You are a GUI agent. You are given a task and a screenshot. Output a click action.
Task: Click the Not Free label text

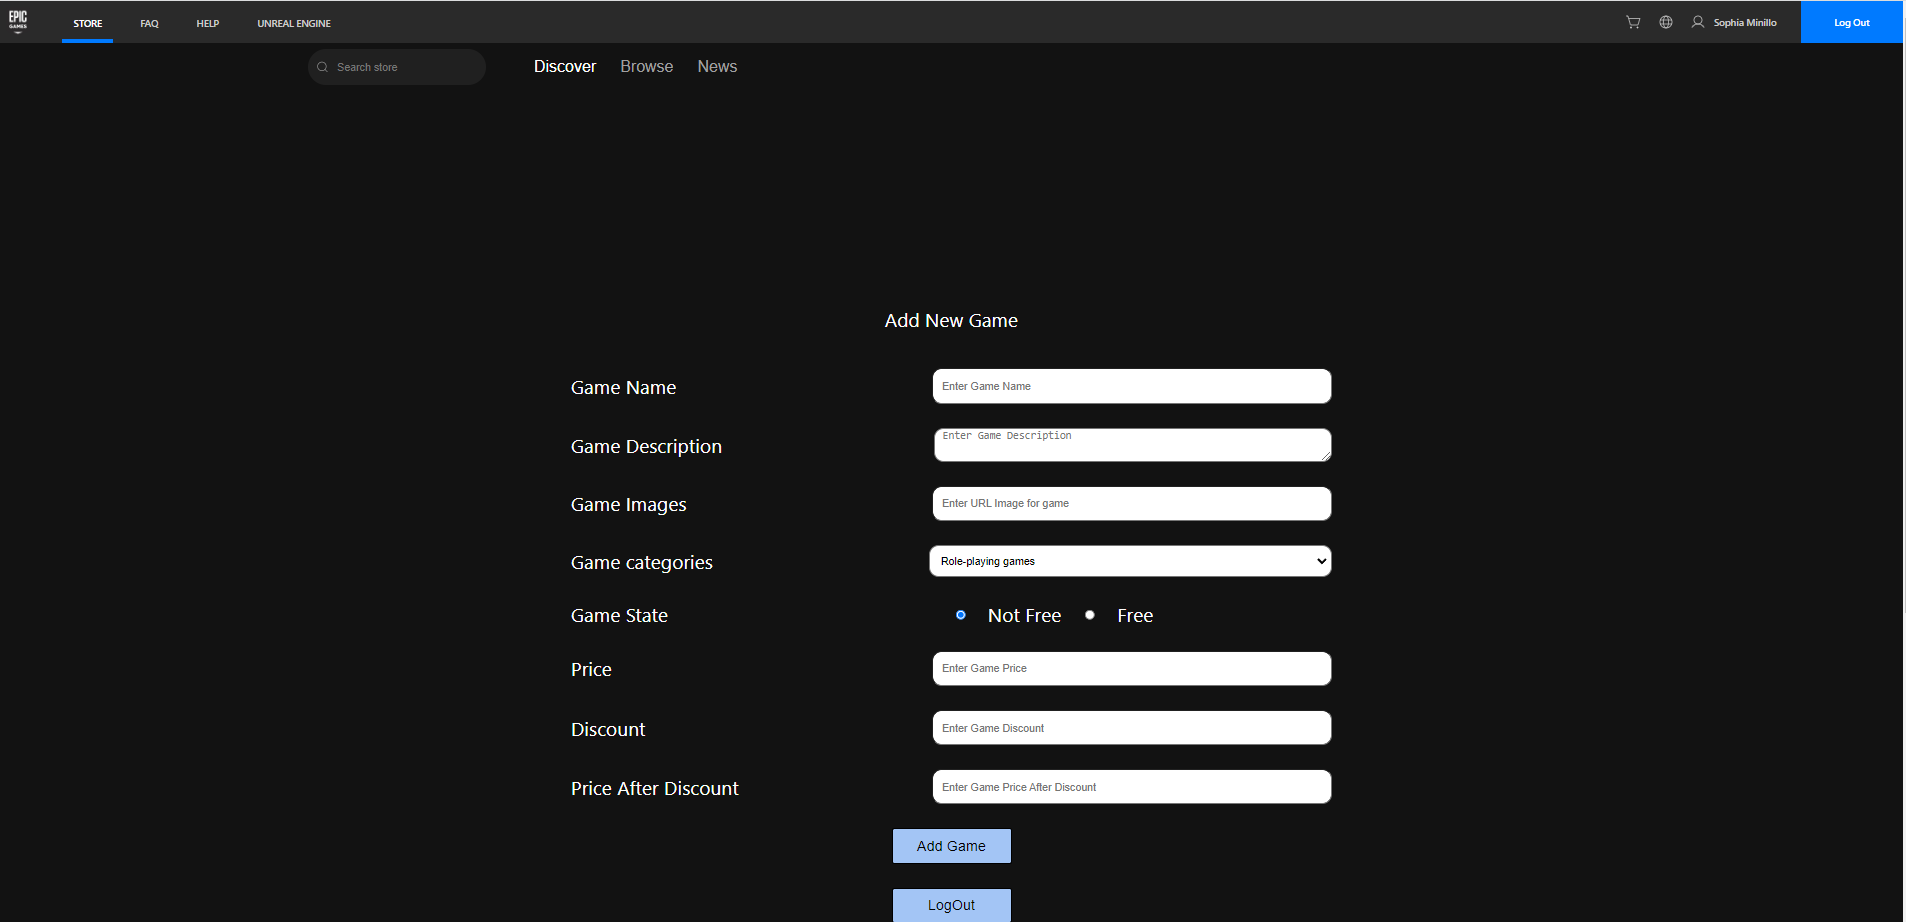click(x=1024, y=616)
